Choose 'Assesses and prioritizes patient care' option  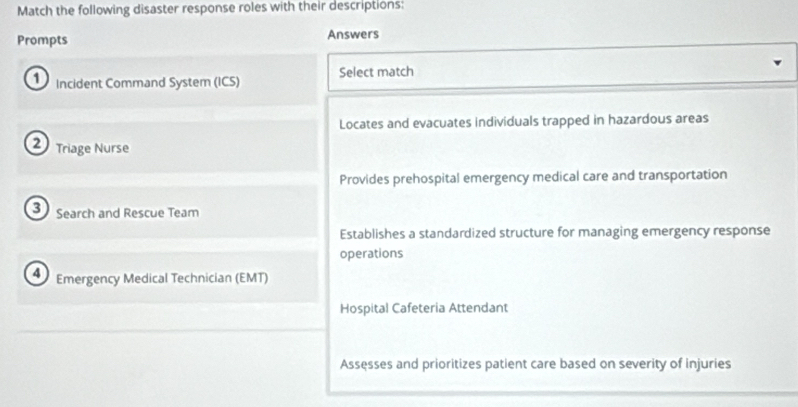pos(534,364)
